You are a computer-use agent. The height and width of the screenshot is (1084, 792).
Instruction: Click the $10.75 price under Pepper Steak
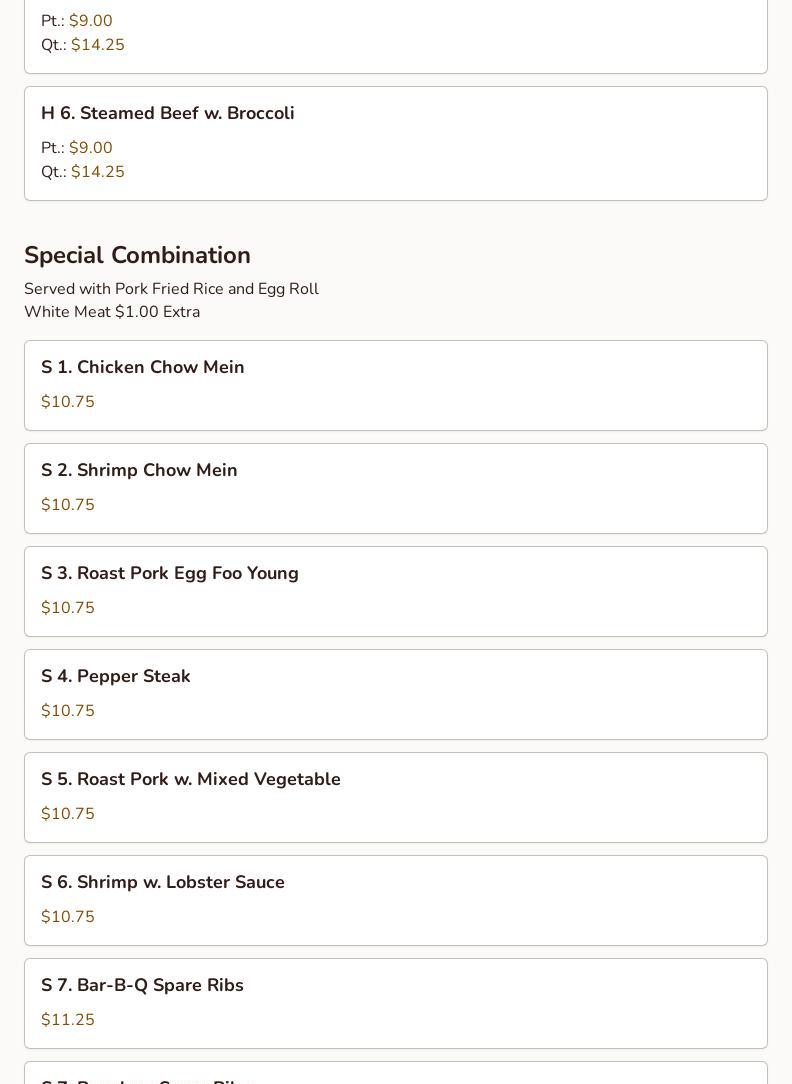[68, 711]
